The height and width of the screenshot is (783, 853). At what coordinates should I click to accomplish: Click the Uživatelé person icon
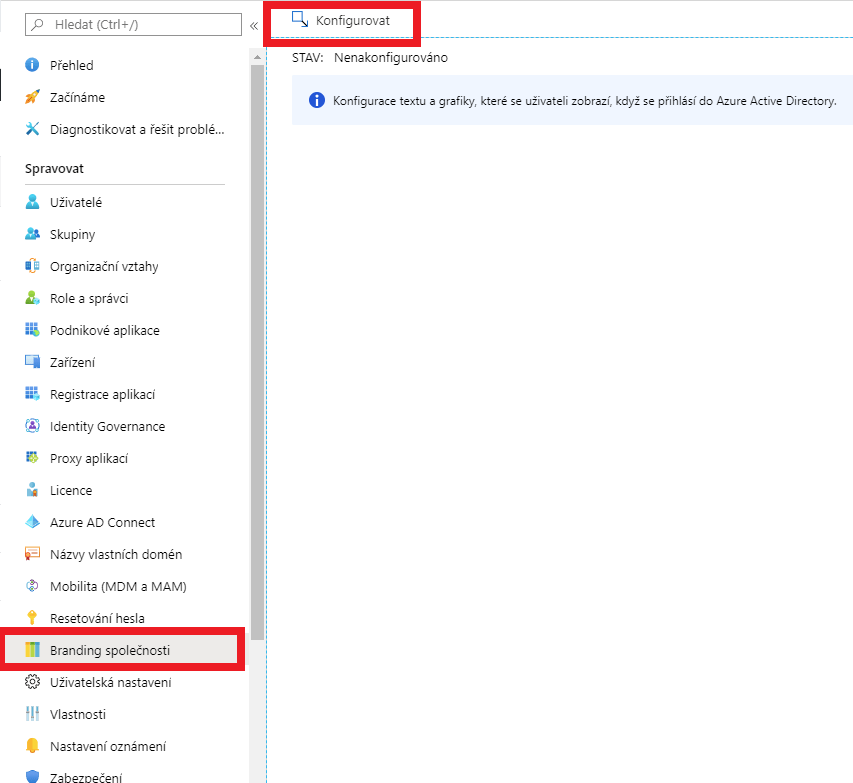pyautogui.click(x=32, y=202)
